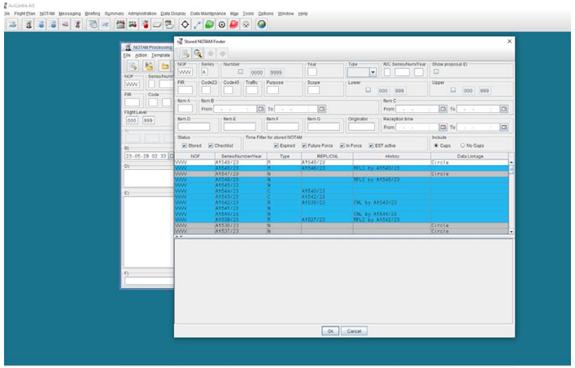Enable the Show proposal checkbox
This screenshot has width=575, height=368.
pyautogui.click(x=436, y=71)
